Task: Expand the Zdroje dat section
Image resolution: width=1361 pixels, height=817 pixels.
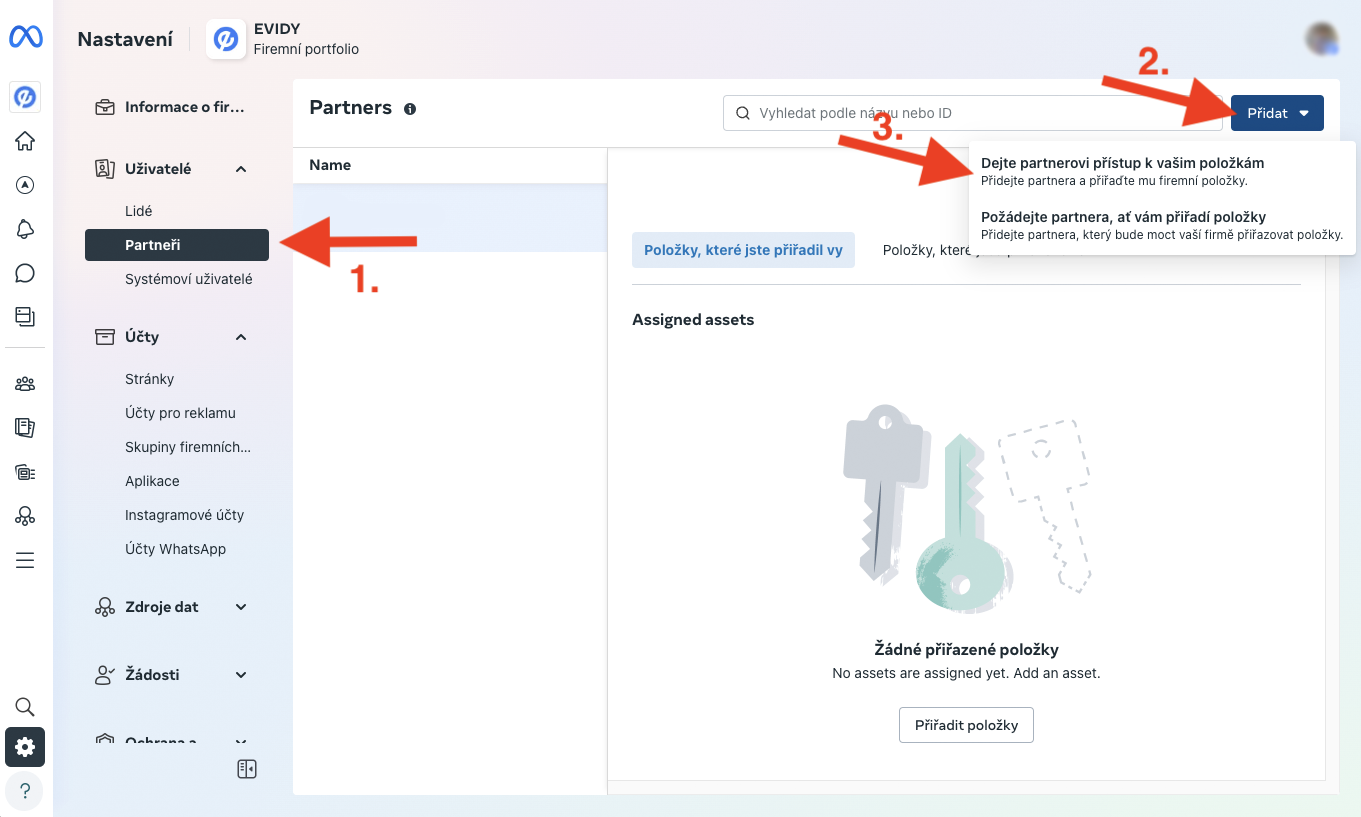Action: (x=241, y=607)
